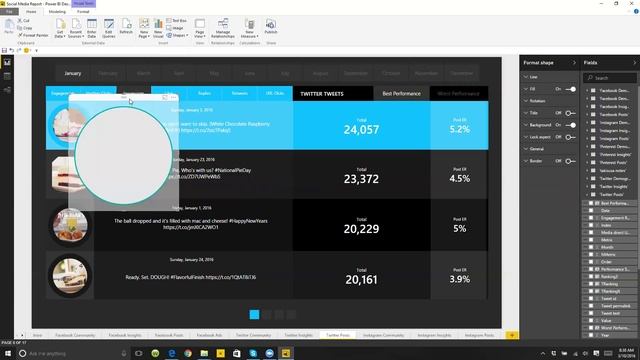Check the Year field checkbox
640x360 pixels.
pos(591,335)
